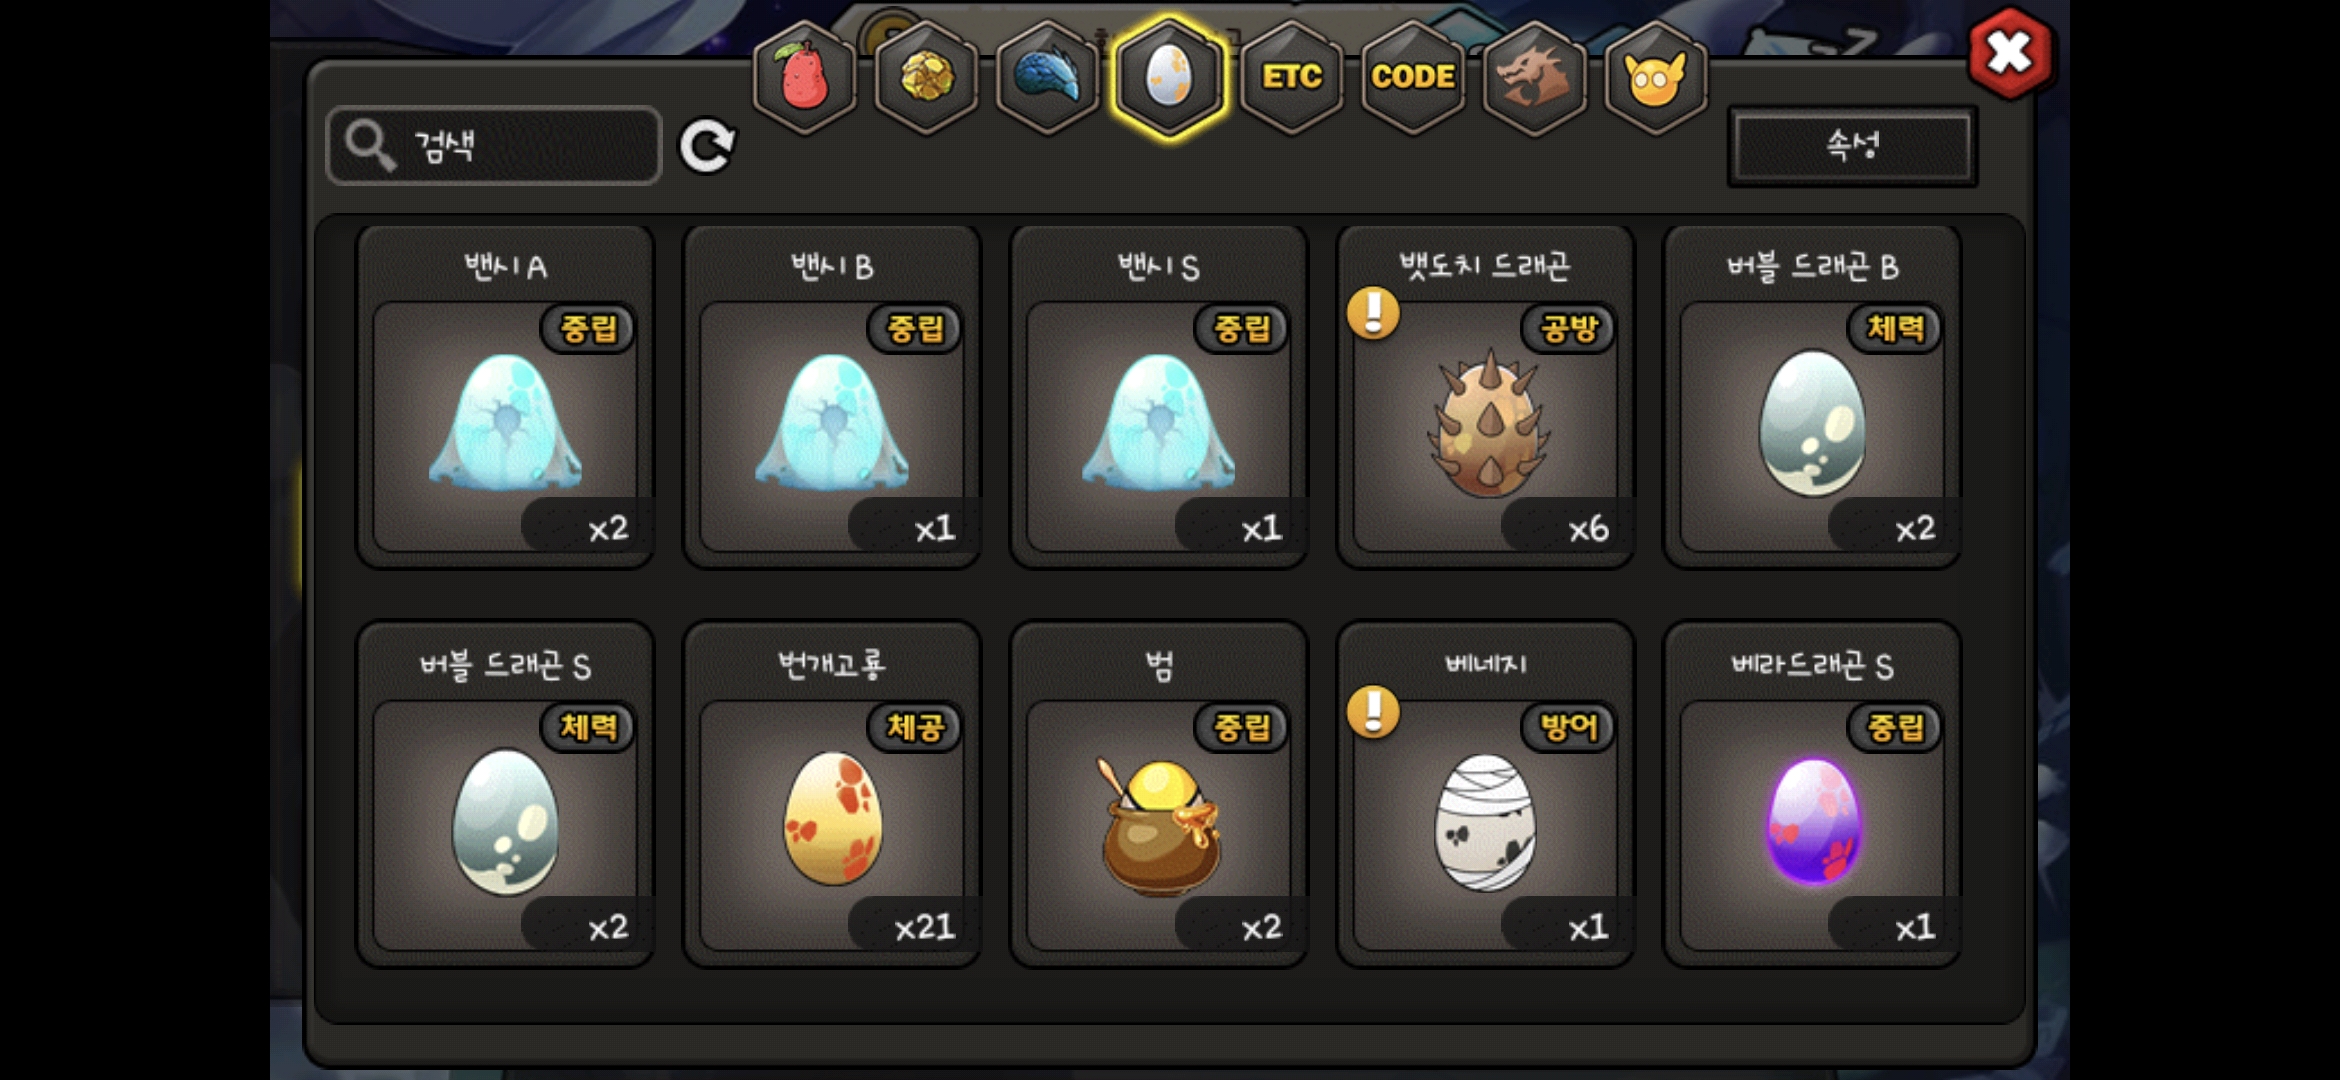The image size is (2340, 1080).
Task: Pick the 버블 드래곤 B egg
Action: coord(1812,397)
